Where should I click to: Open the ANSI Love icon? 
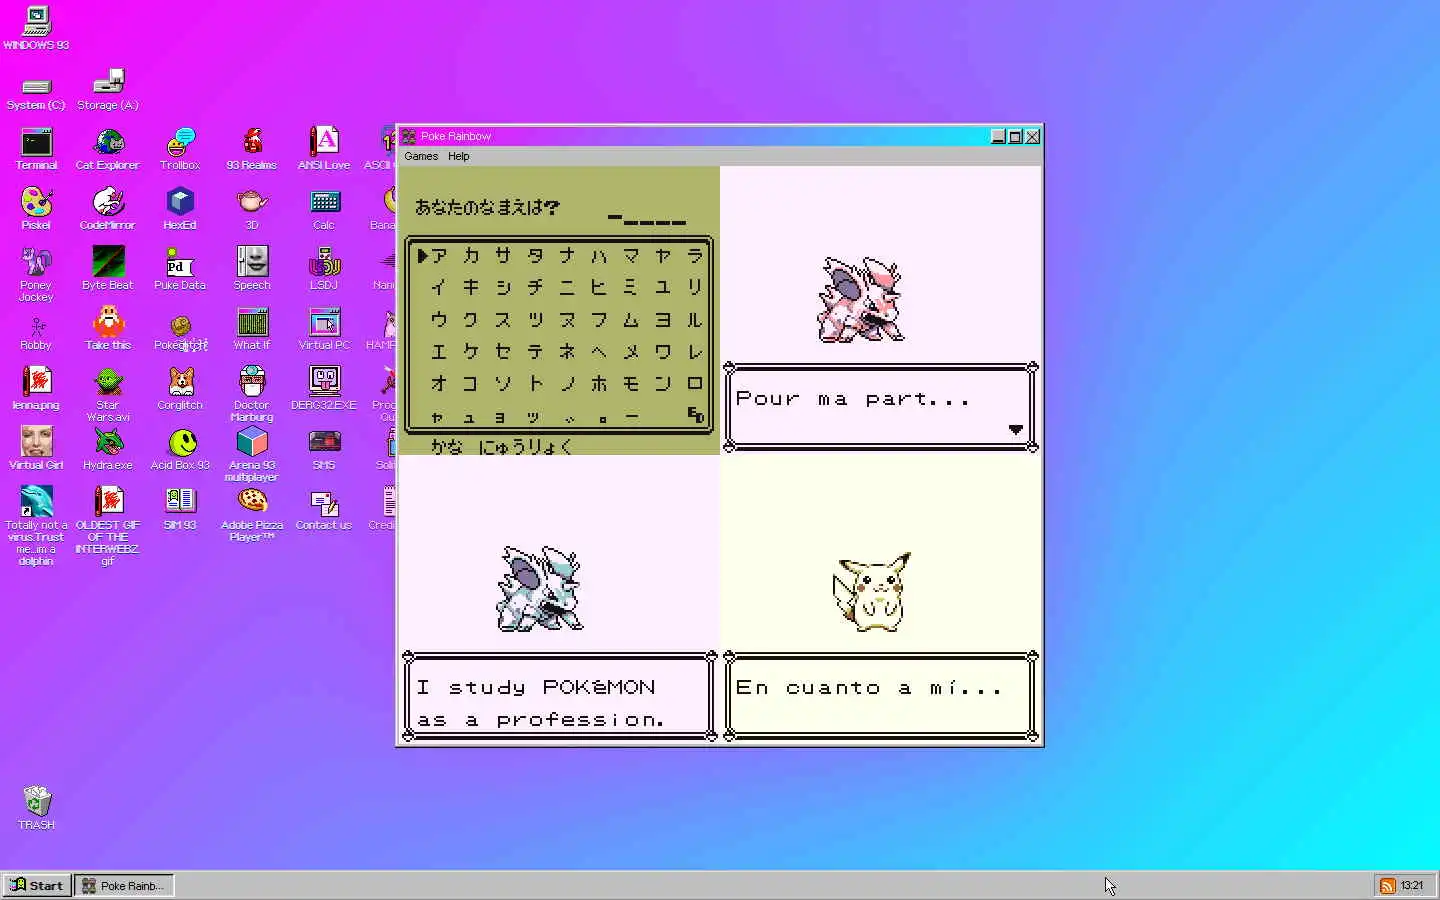pos(324,149)
